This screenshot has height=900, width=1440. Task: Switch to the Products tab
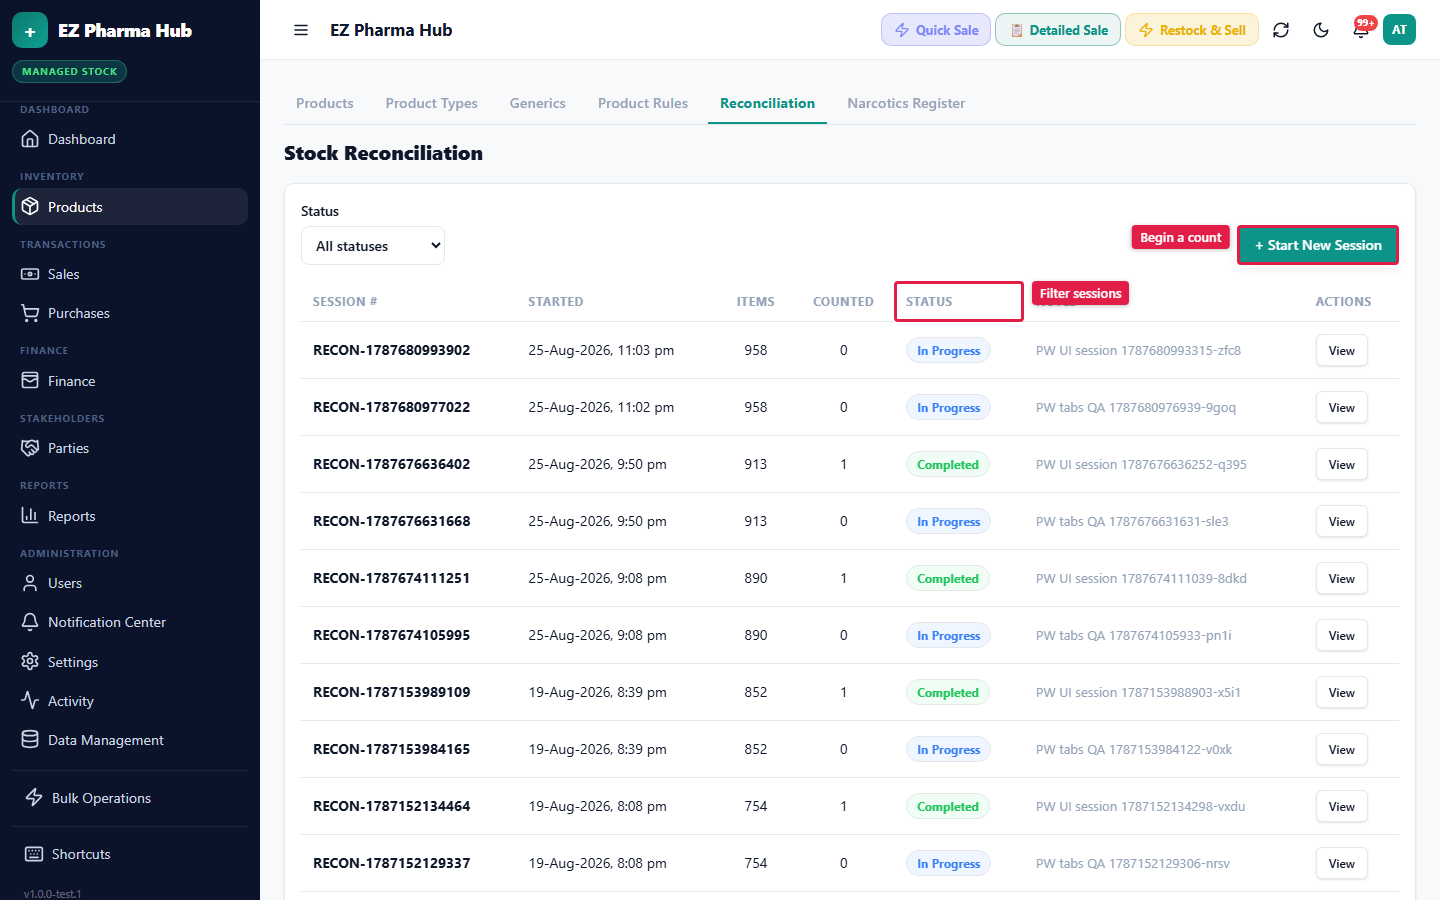(x=325, y=103)
